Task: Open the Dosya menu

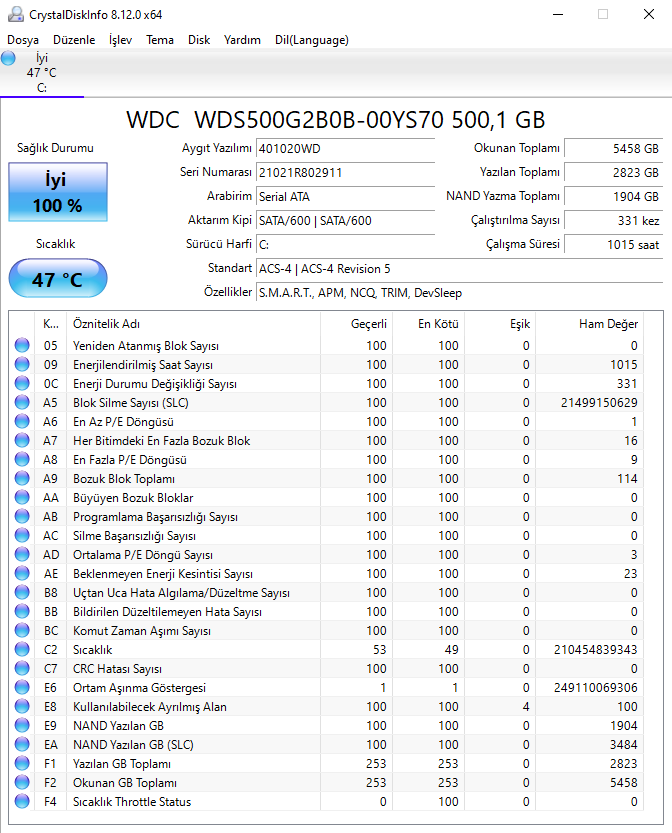Action: [x=23, y=40]
